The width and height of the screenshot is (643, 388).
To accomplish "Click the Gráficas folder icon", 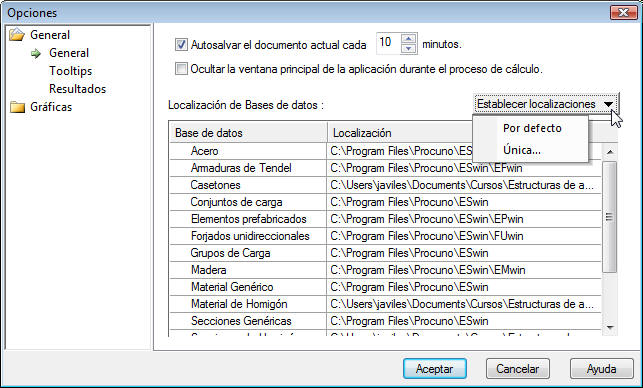I will tap(17, 107).
